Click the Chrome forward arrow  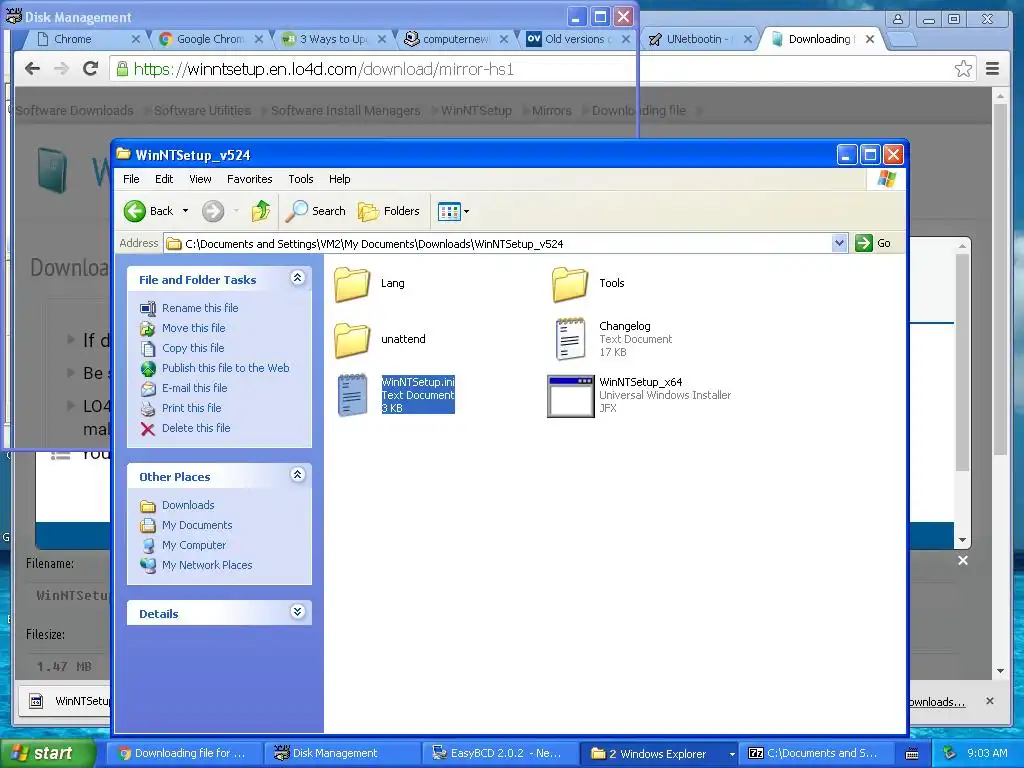pos(61,68)
